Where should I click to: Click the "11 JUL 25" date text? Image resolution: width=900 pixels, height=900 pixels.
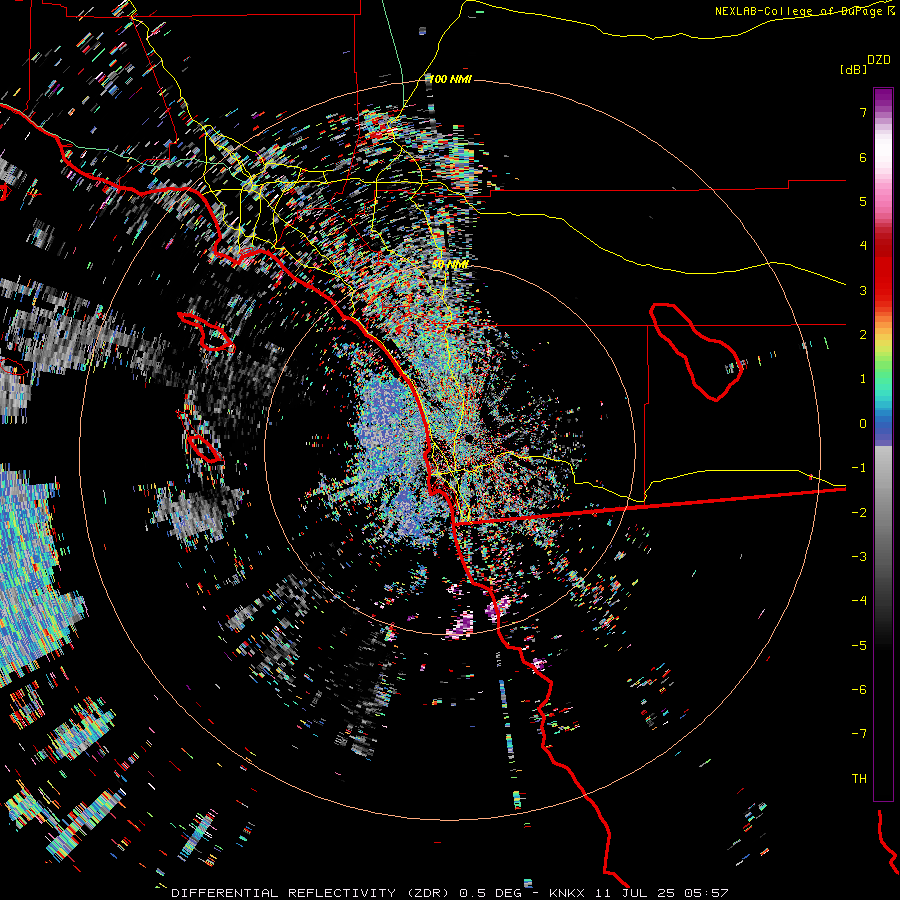pos(635,893)
